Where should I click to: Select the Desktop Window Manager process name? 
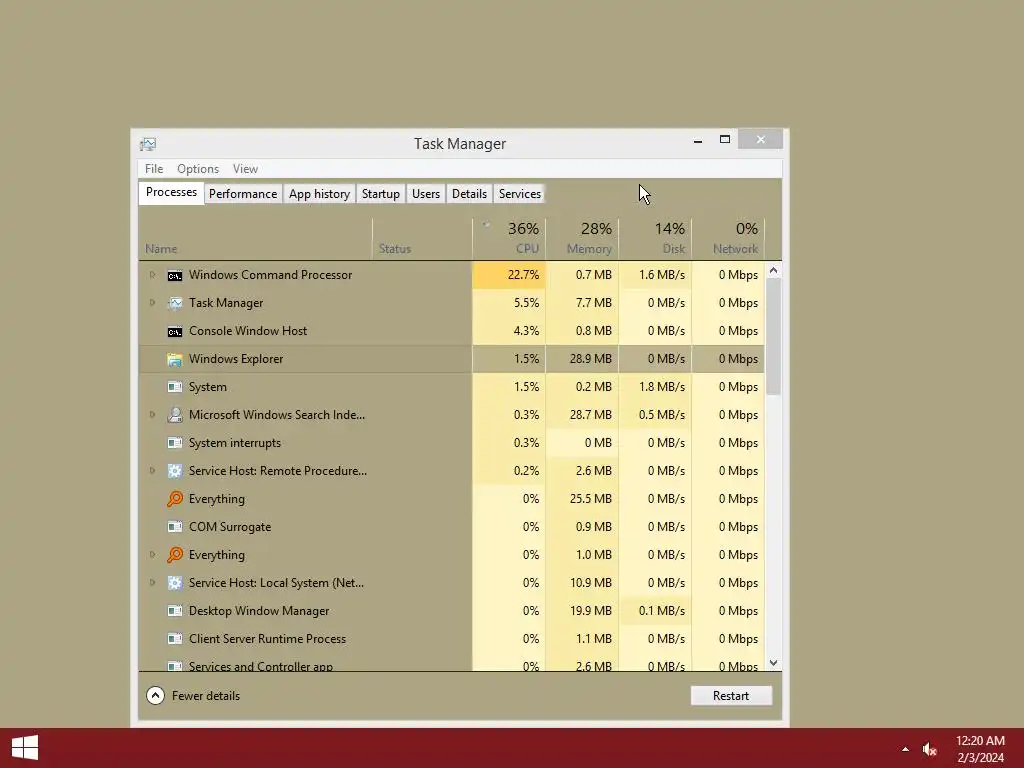click(x=259, y=611)
